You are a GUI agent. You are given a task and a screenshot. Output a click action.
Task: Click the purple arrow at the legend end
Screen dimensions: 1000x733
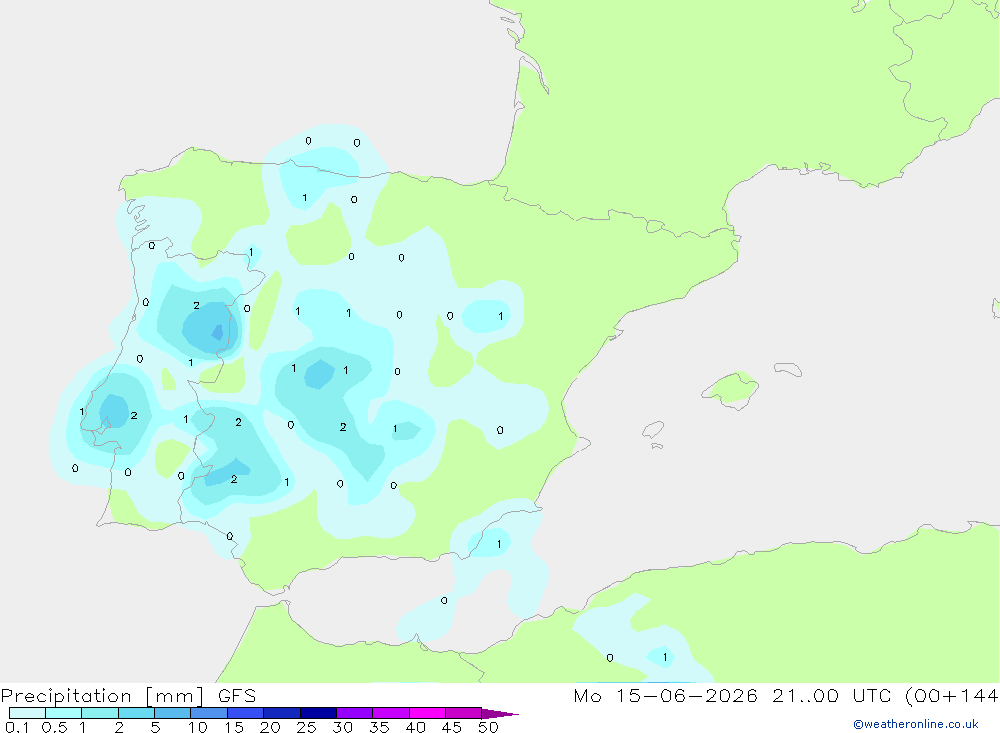coord(500,713)
